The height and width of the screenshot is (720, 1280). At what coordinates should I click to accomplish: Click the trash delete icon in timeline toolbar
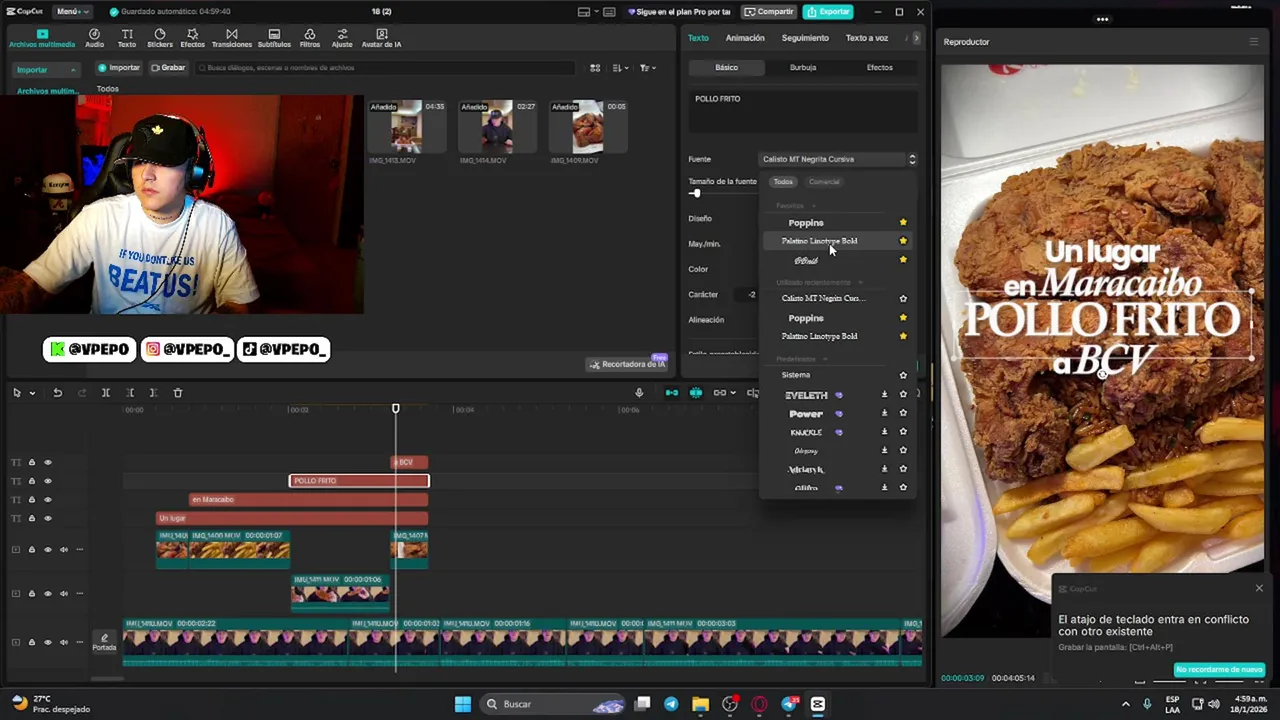pos(178,393)
